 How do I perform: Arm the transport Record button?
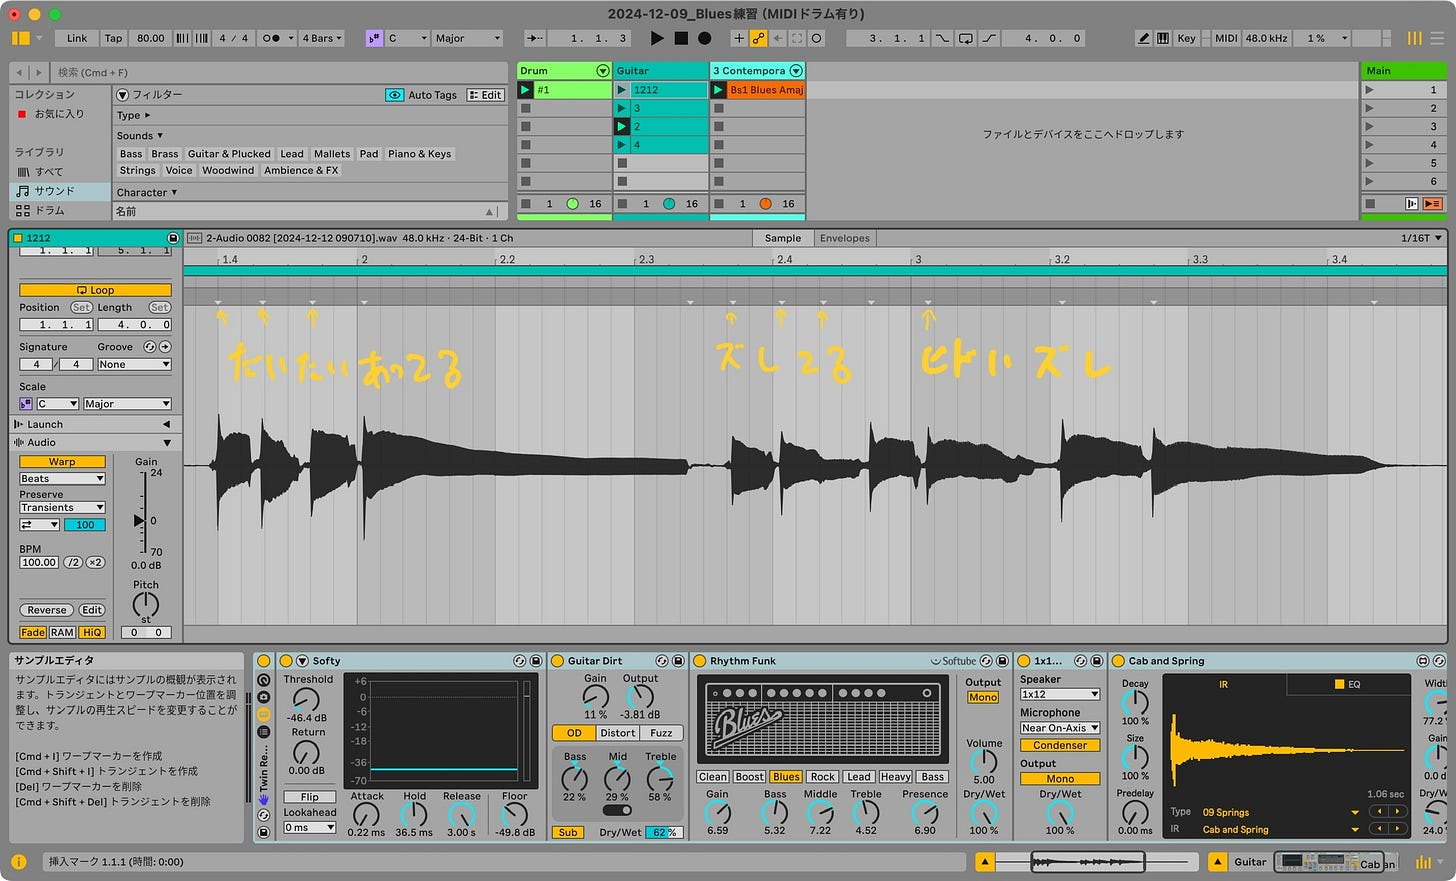(x=704, y=38)
